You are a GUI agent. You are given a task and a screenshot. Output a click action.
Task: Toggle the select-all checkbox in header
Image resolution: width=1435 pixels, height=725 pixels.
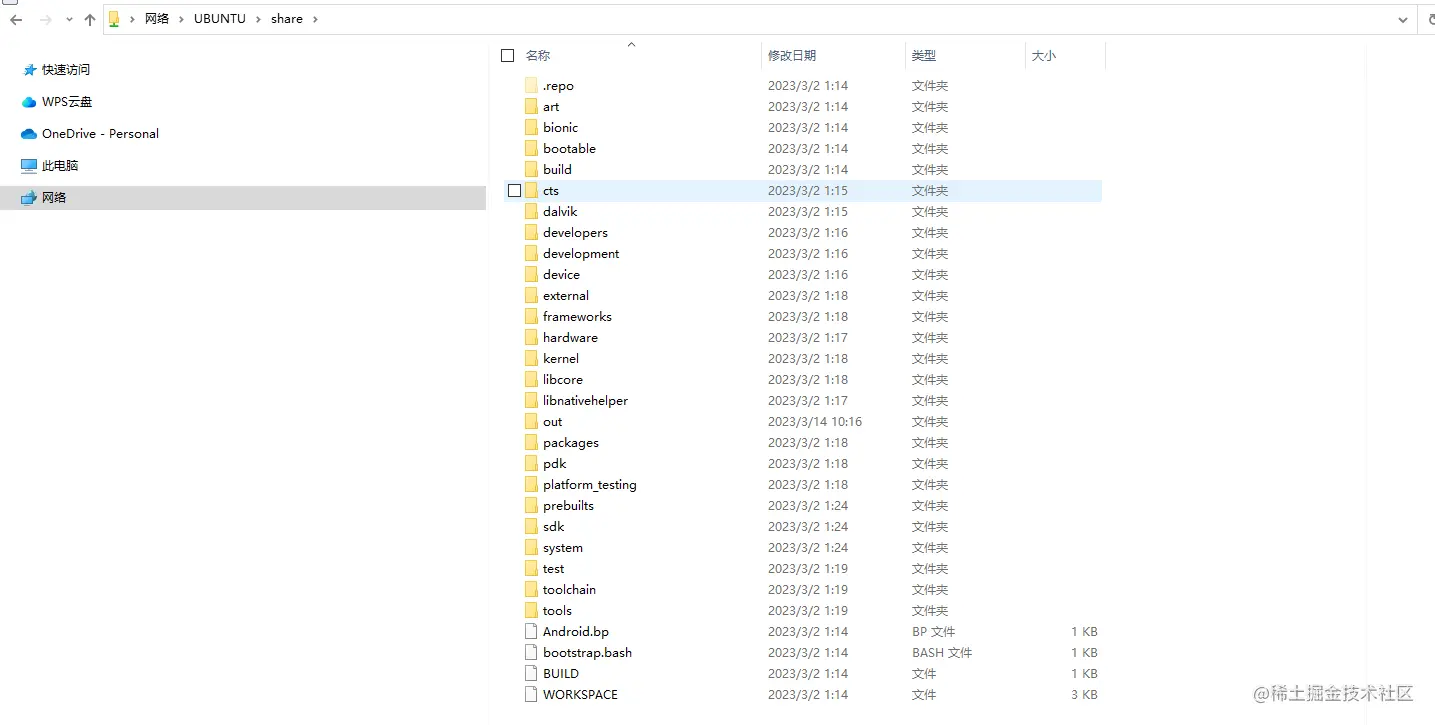coord(508,56)
